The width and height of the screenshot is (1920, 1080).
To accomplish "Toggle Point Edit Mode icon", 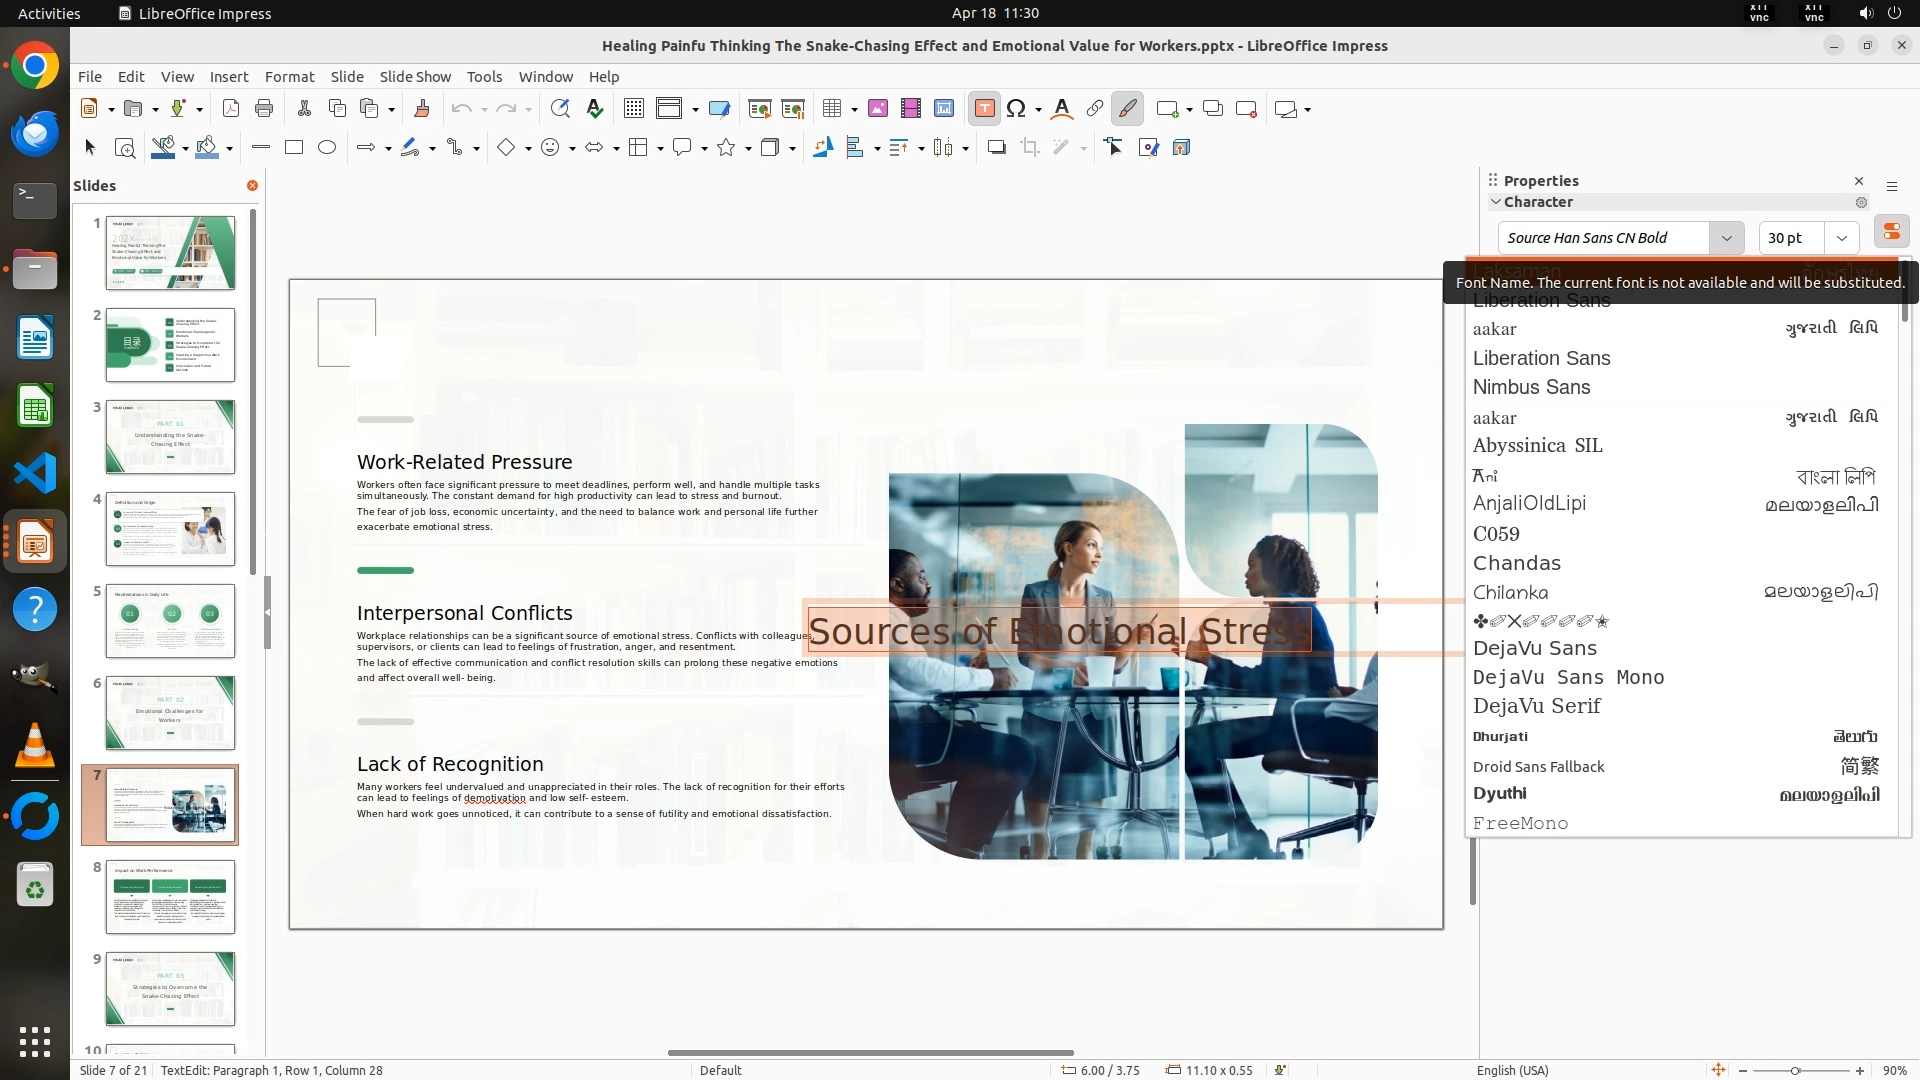I will click(1113, 148).
